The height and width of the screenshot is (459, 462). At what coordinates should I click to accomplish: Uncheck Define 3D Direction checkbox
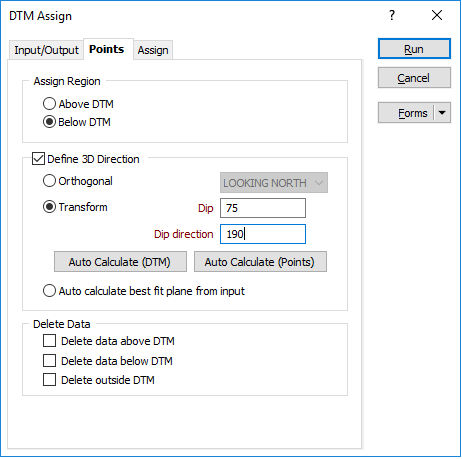(x=38, y=159)
